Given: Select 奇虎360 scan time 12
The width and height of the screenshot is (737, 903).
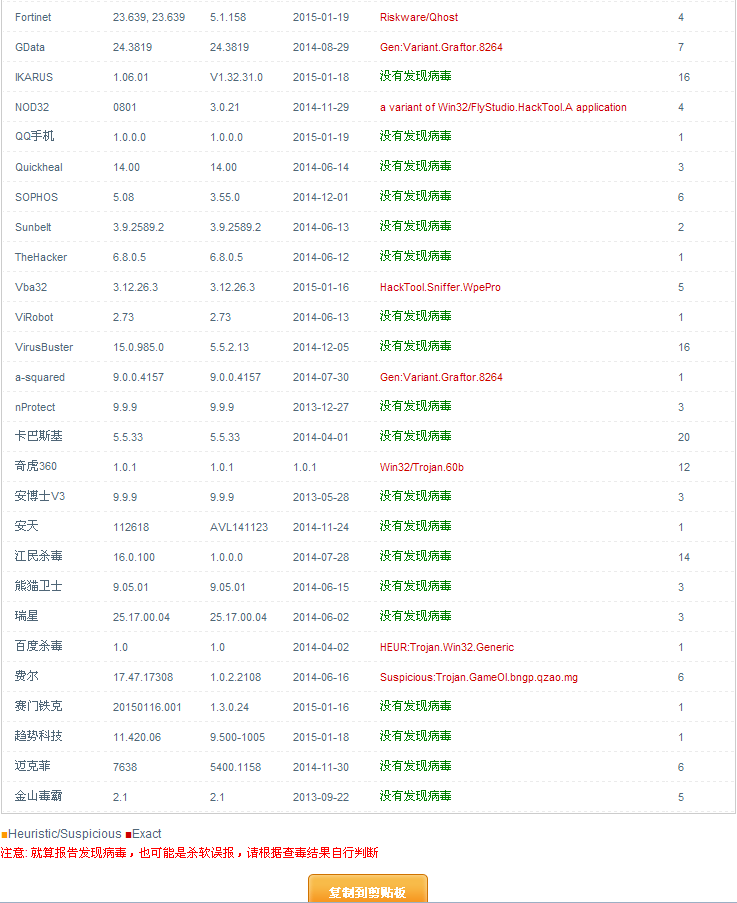Looking at the screenshot, I should (683, 467).
